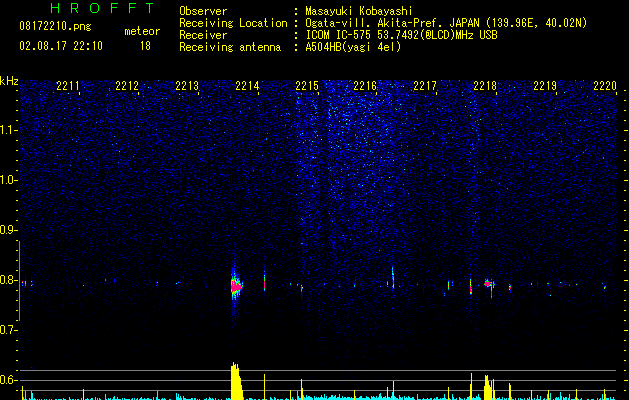Click the magenta meteor echo near 2218
Screen dimensions: 629x400
tap(487, 284)
